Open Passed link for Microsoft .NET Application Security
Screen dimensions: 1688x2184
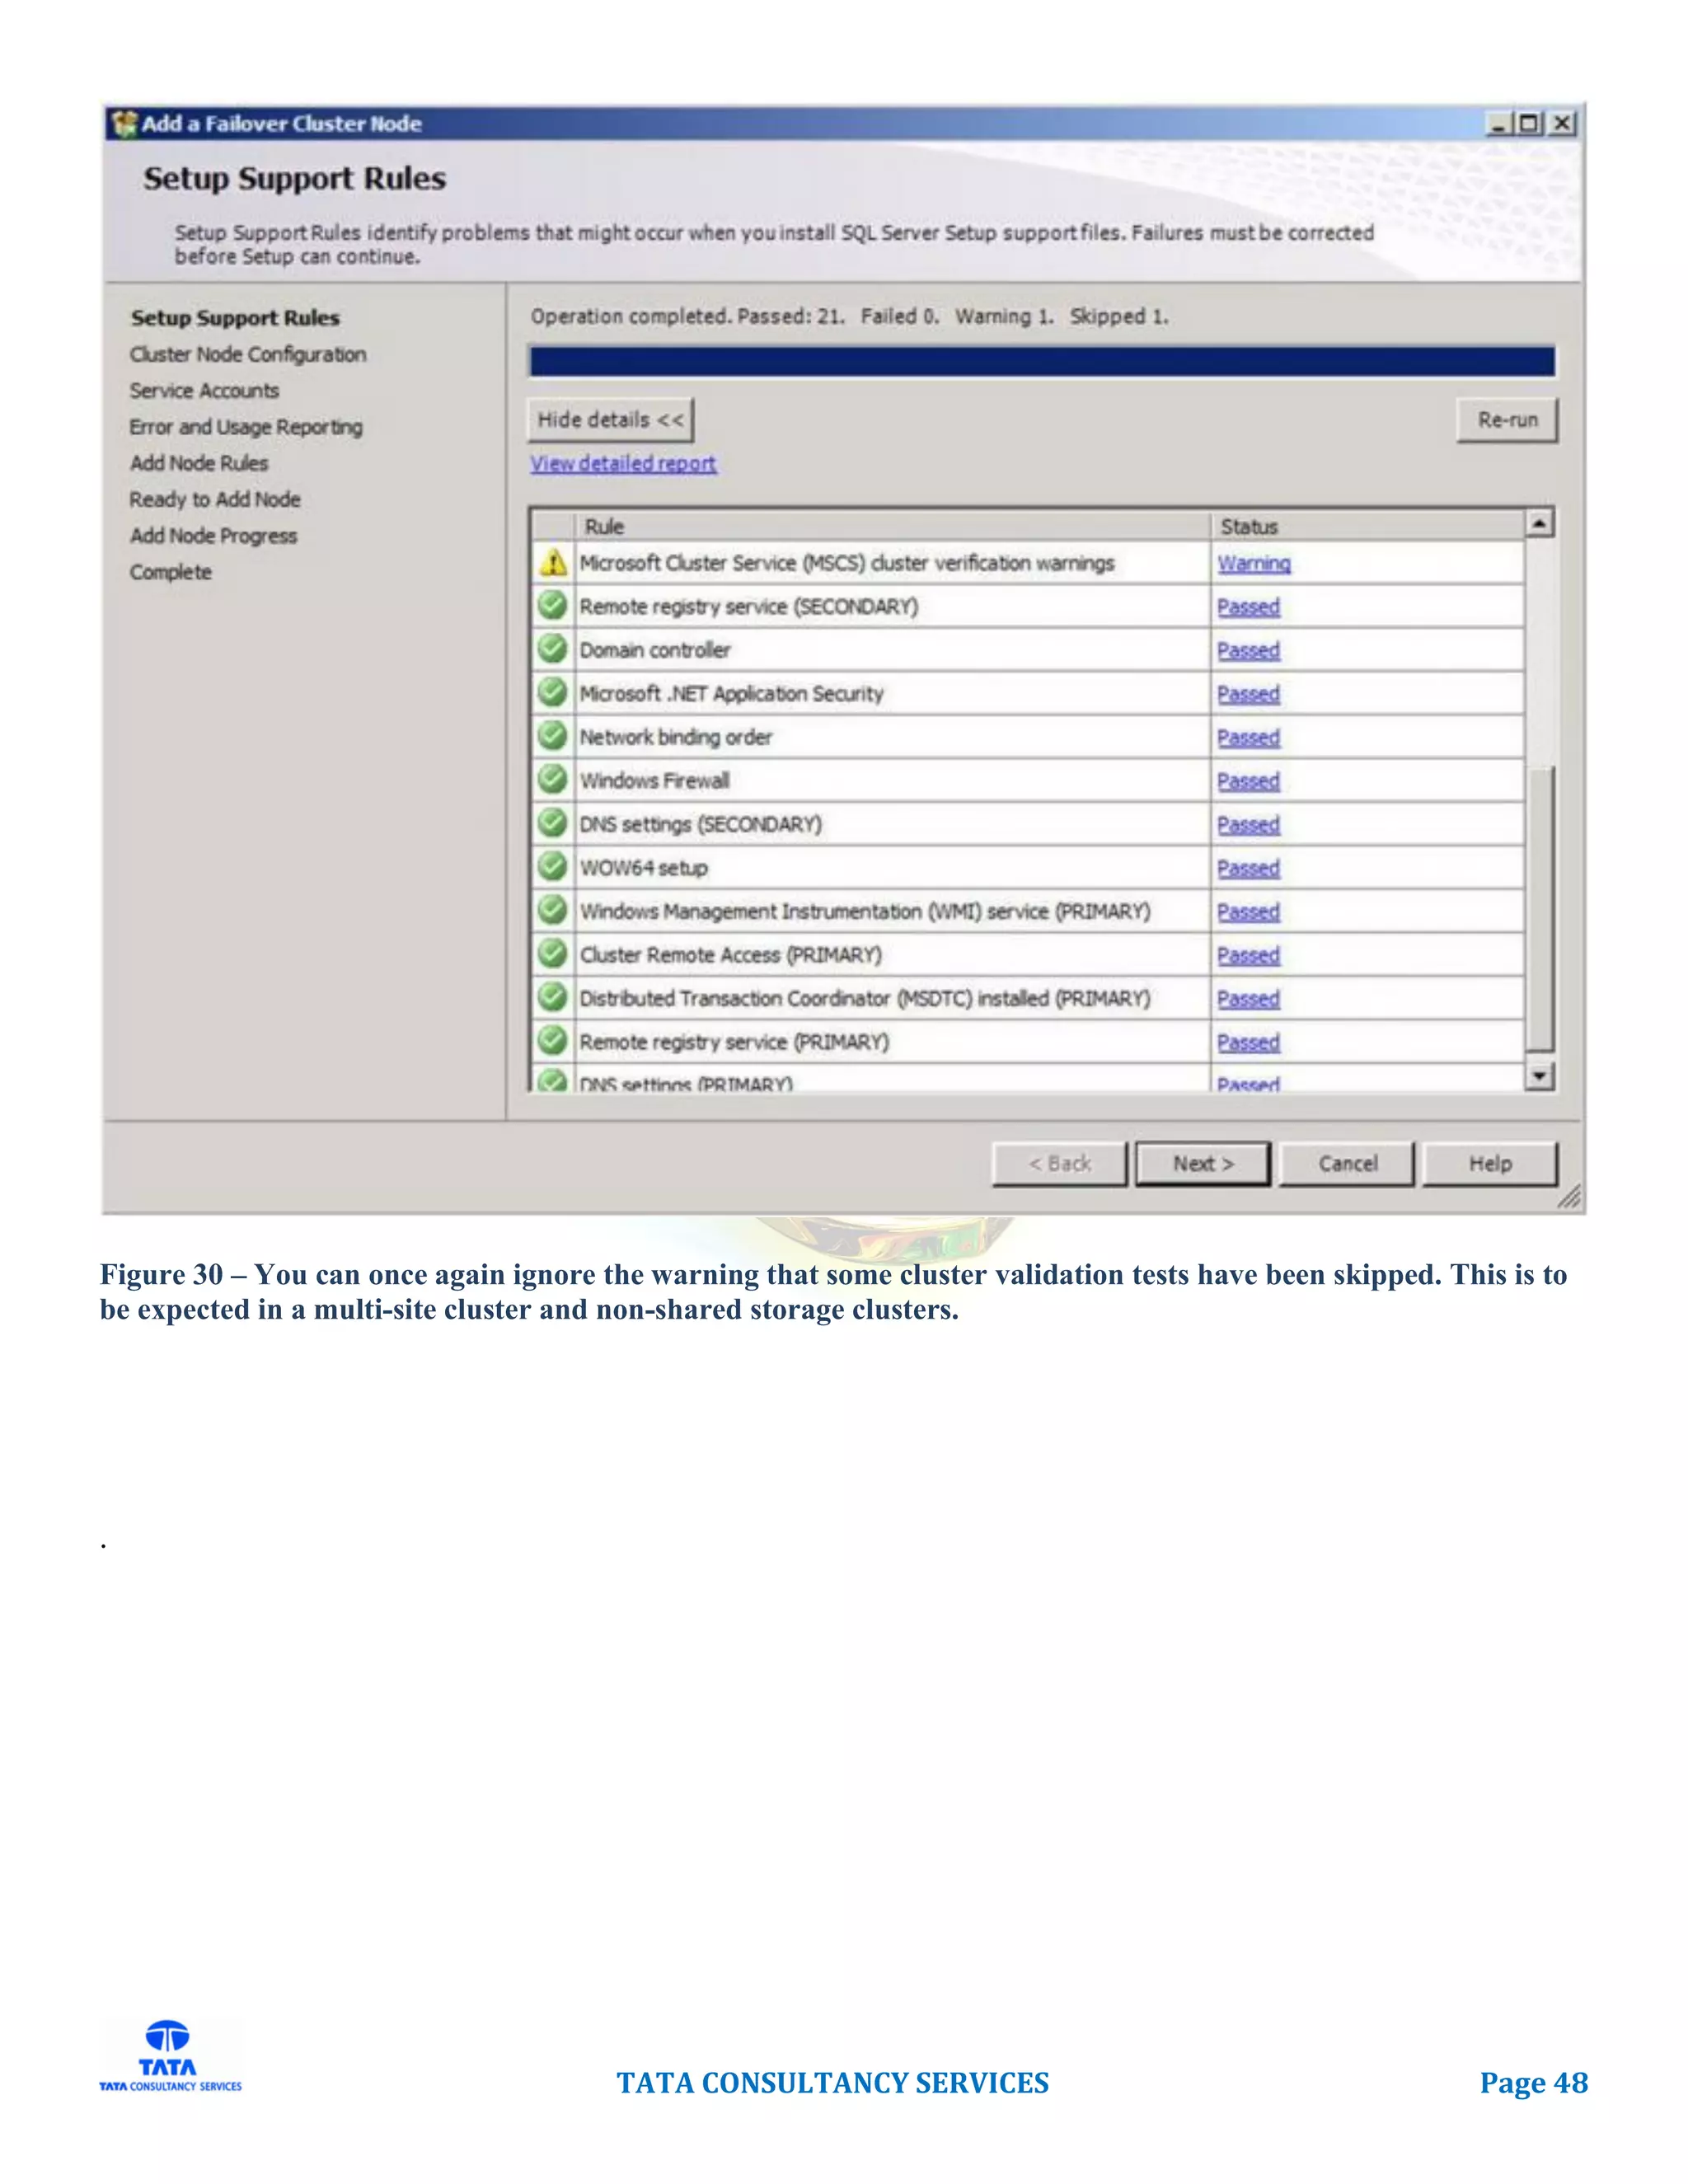1248,694
